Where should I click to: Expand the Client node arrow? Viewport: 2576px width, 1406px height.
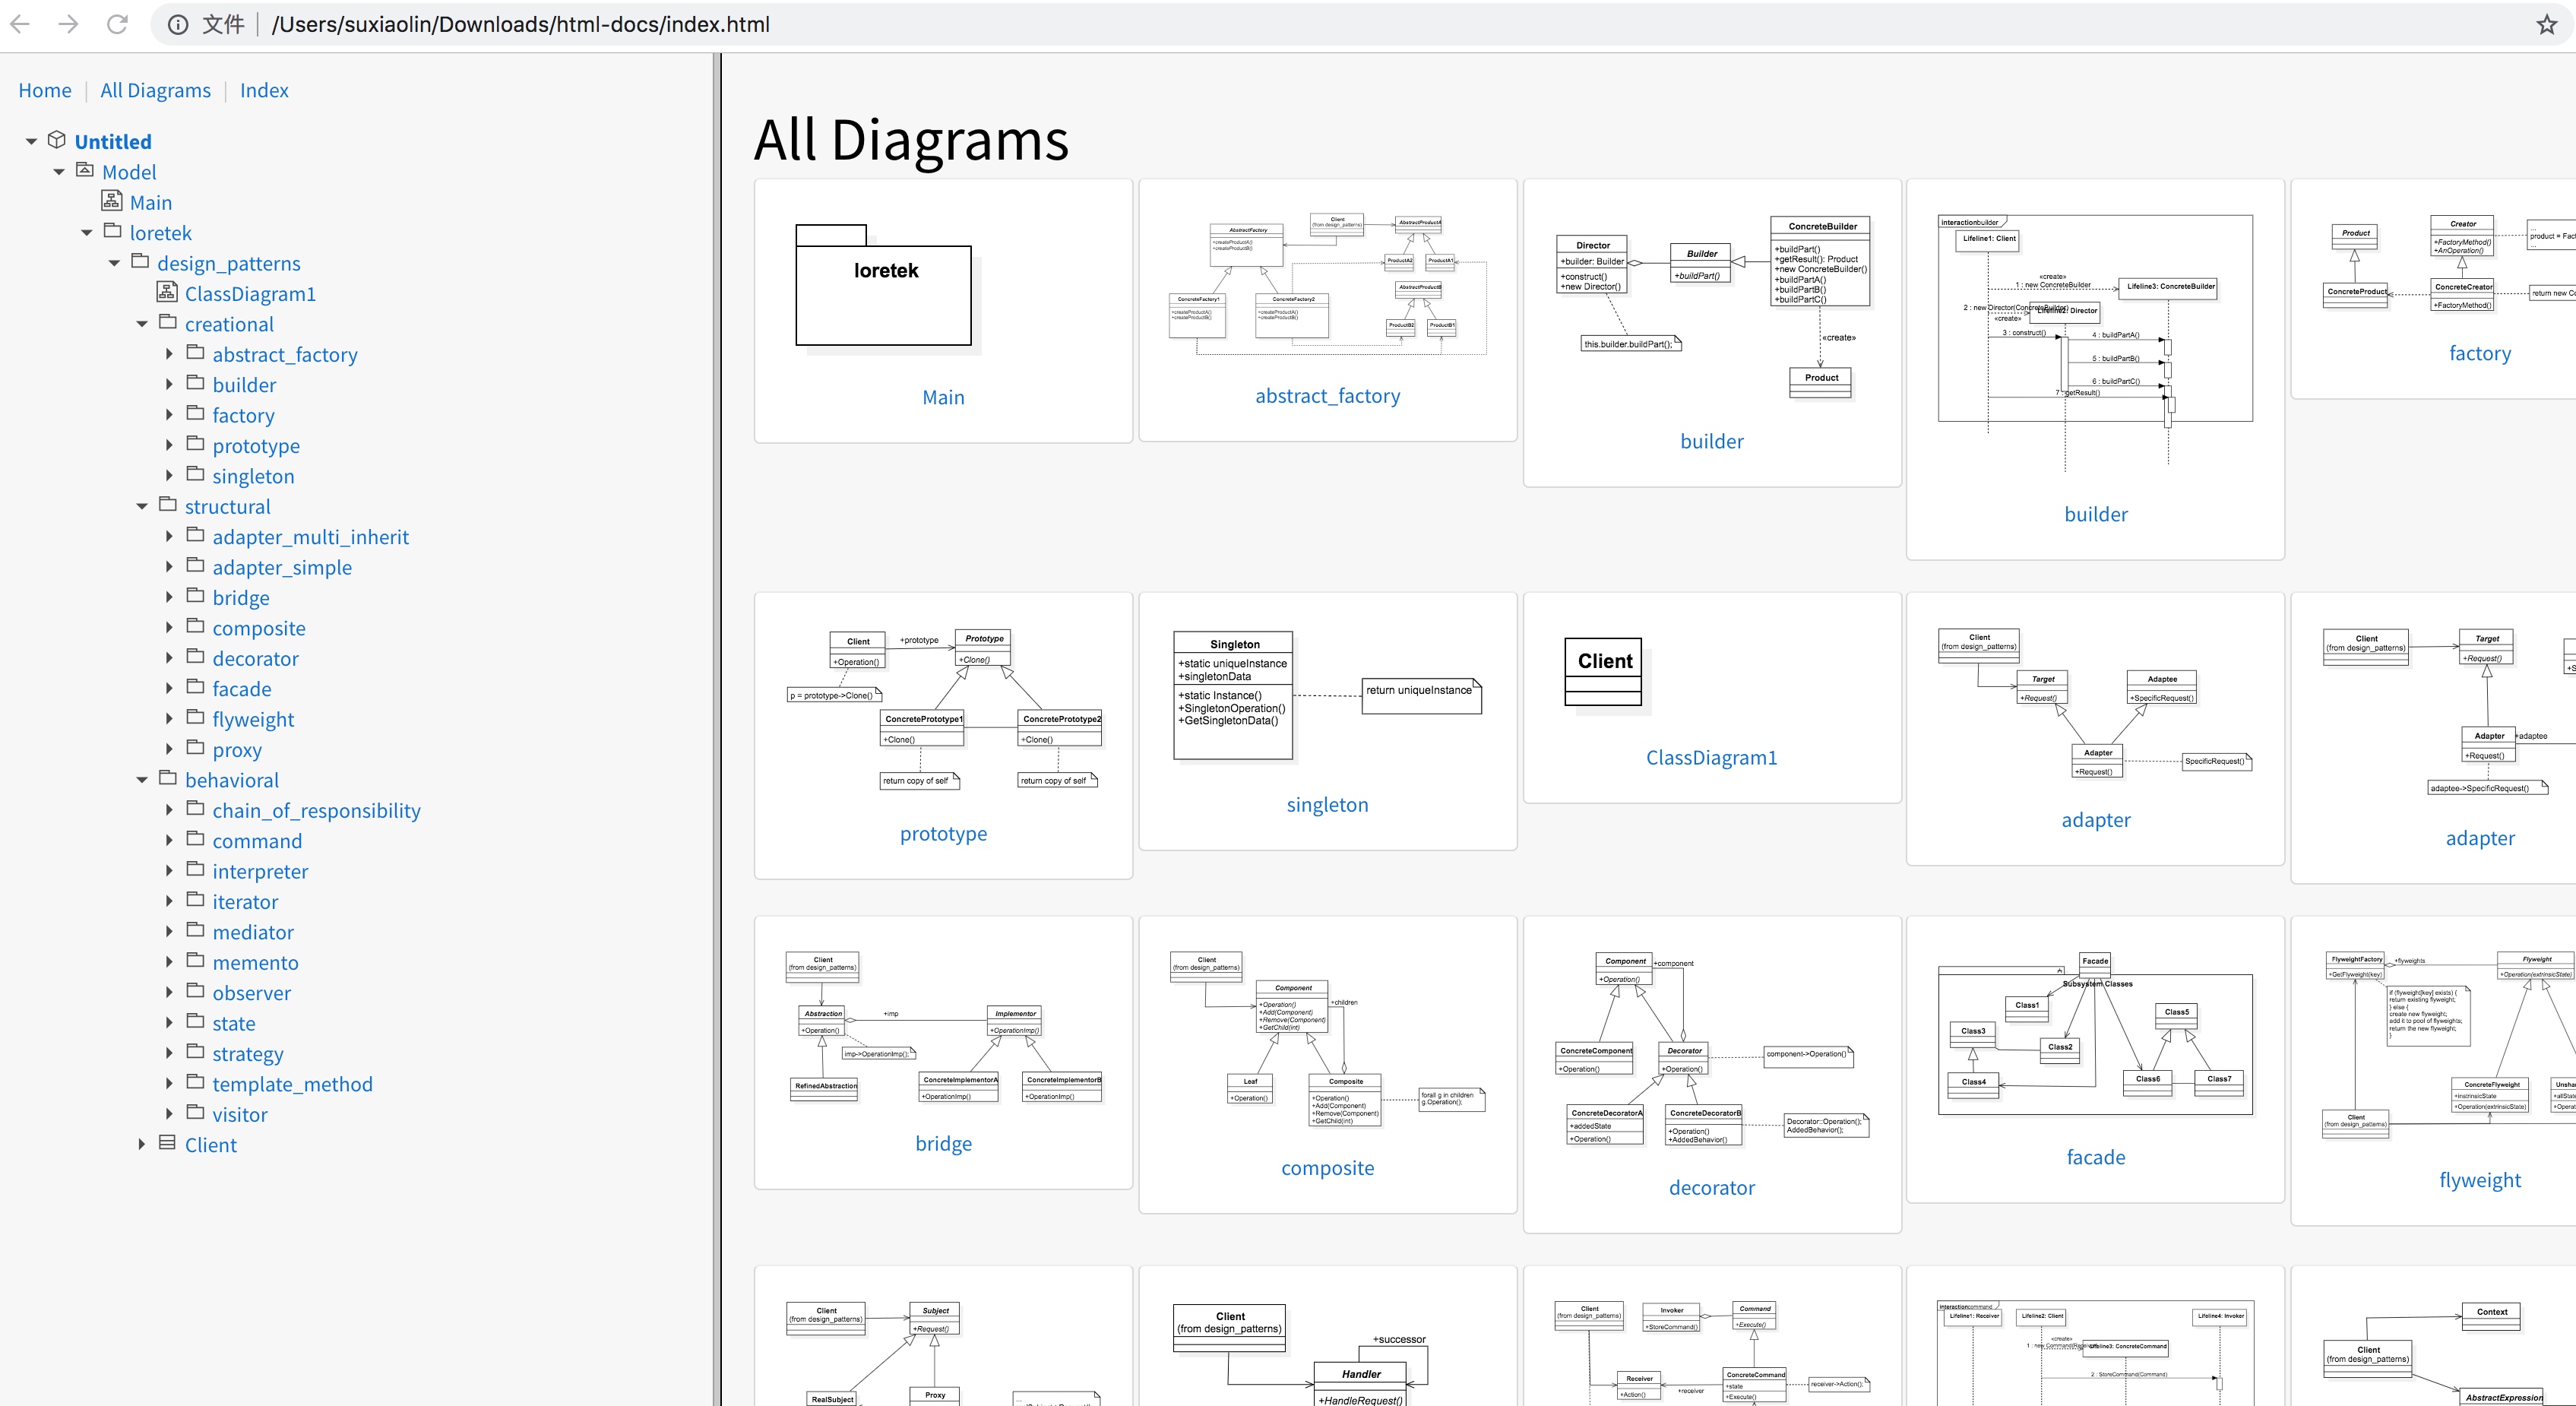tap(142, 1144)
